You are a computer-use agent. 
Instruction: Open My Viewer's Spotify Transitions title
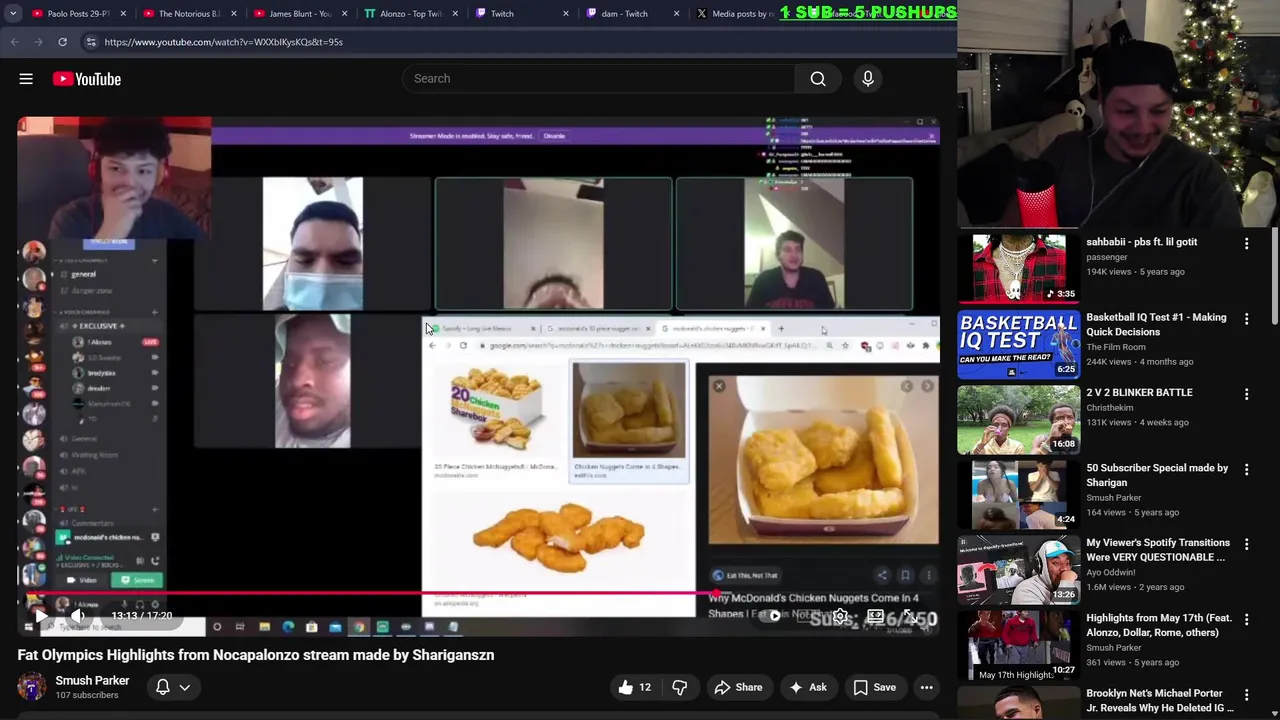point(1158,550)
